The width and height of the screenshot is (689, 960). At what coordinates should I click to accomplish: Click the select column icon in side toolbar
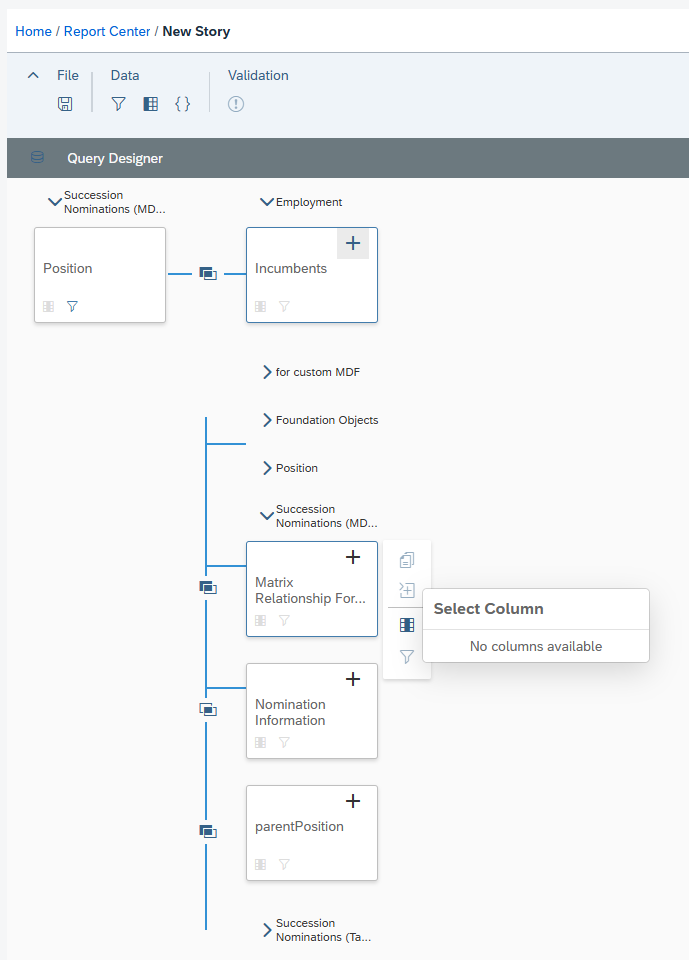coord(407,624)
